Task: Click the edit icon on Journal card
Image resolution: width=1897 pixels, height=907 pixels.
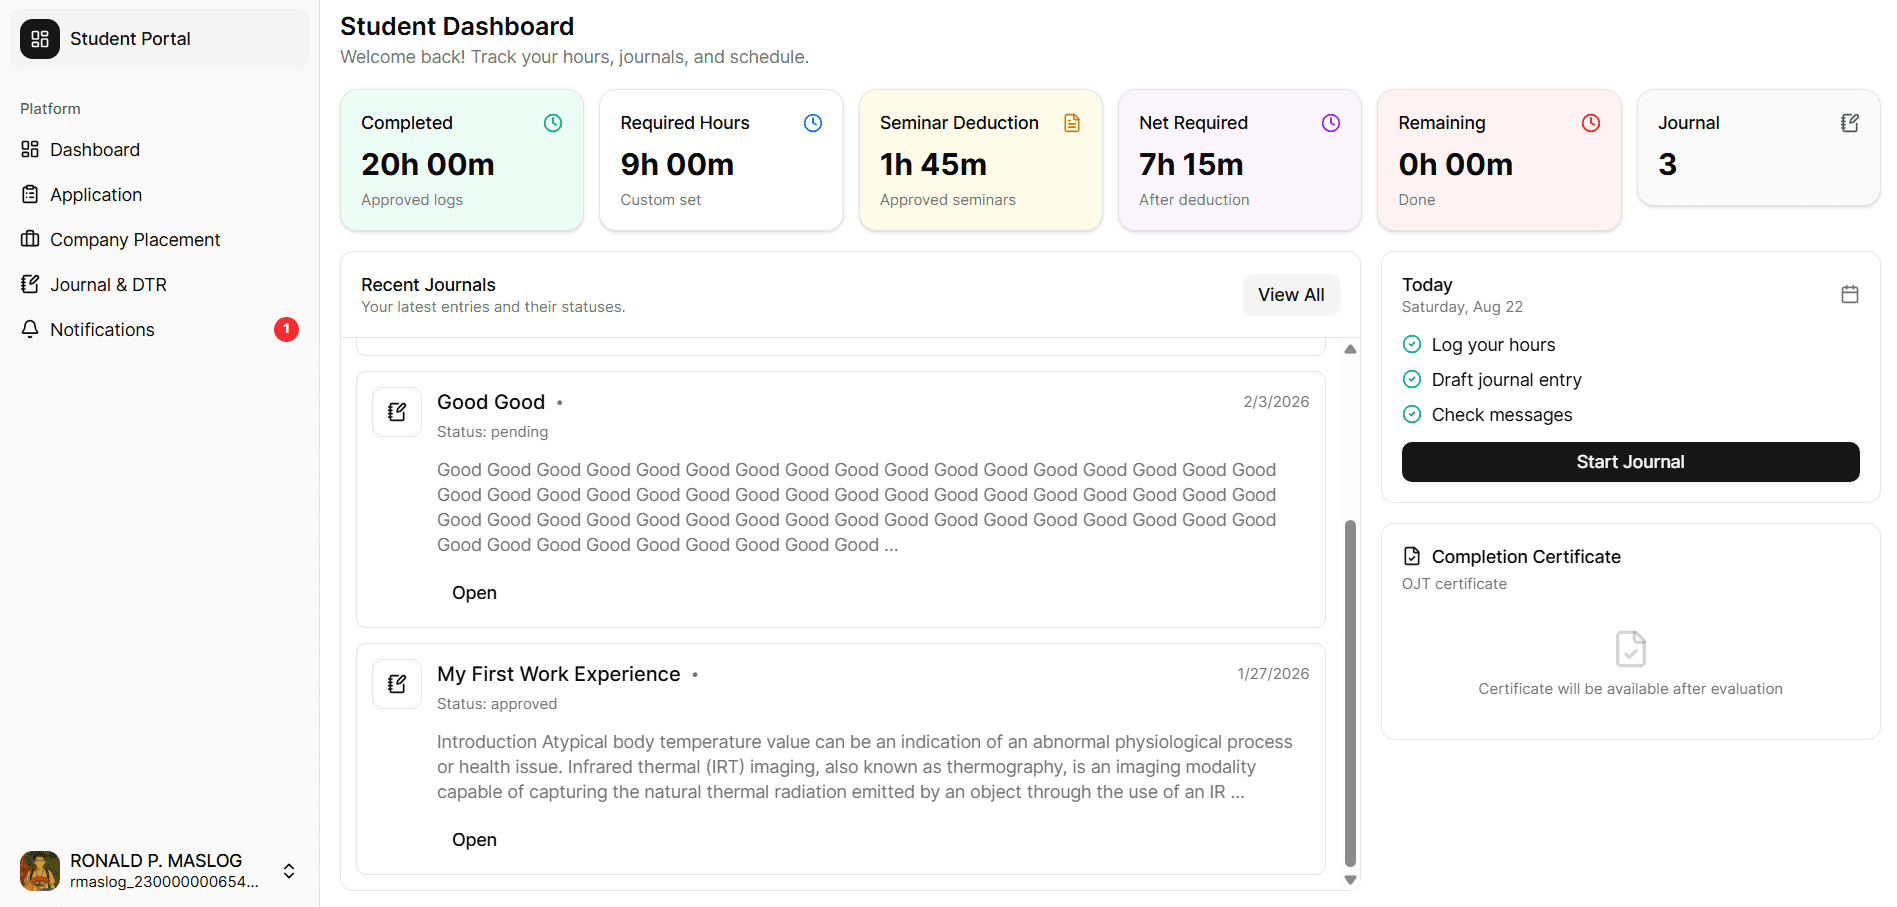Action: coord(1850,123)
